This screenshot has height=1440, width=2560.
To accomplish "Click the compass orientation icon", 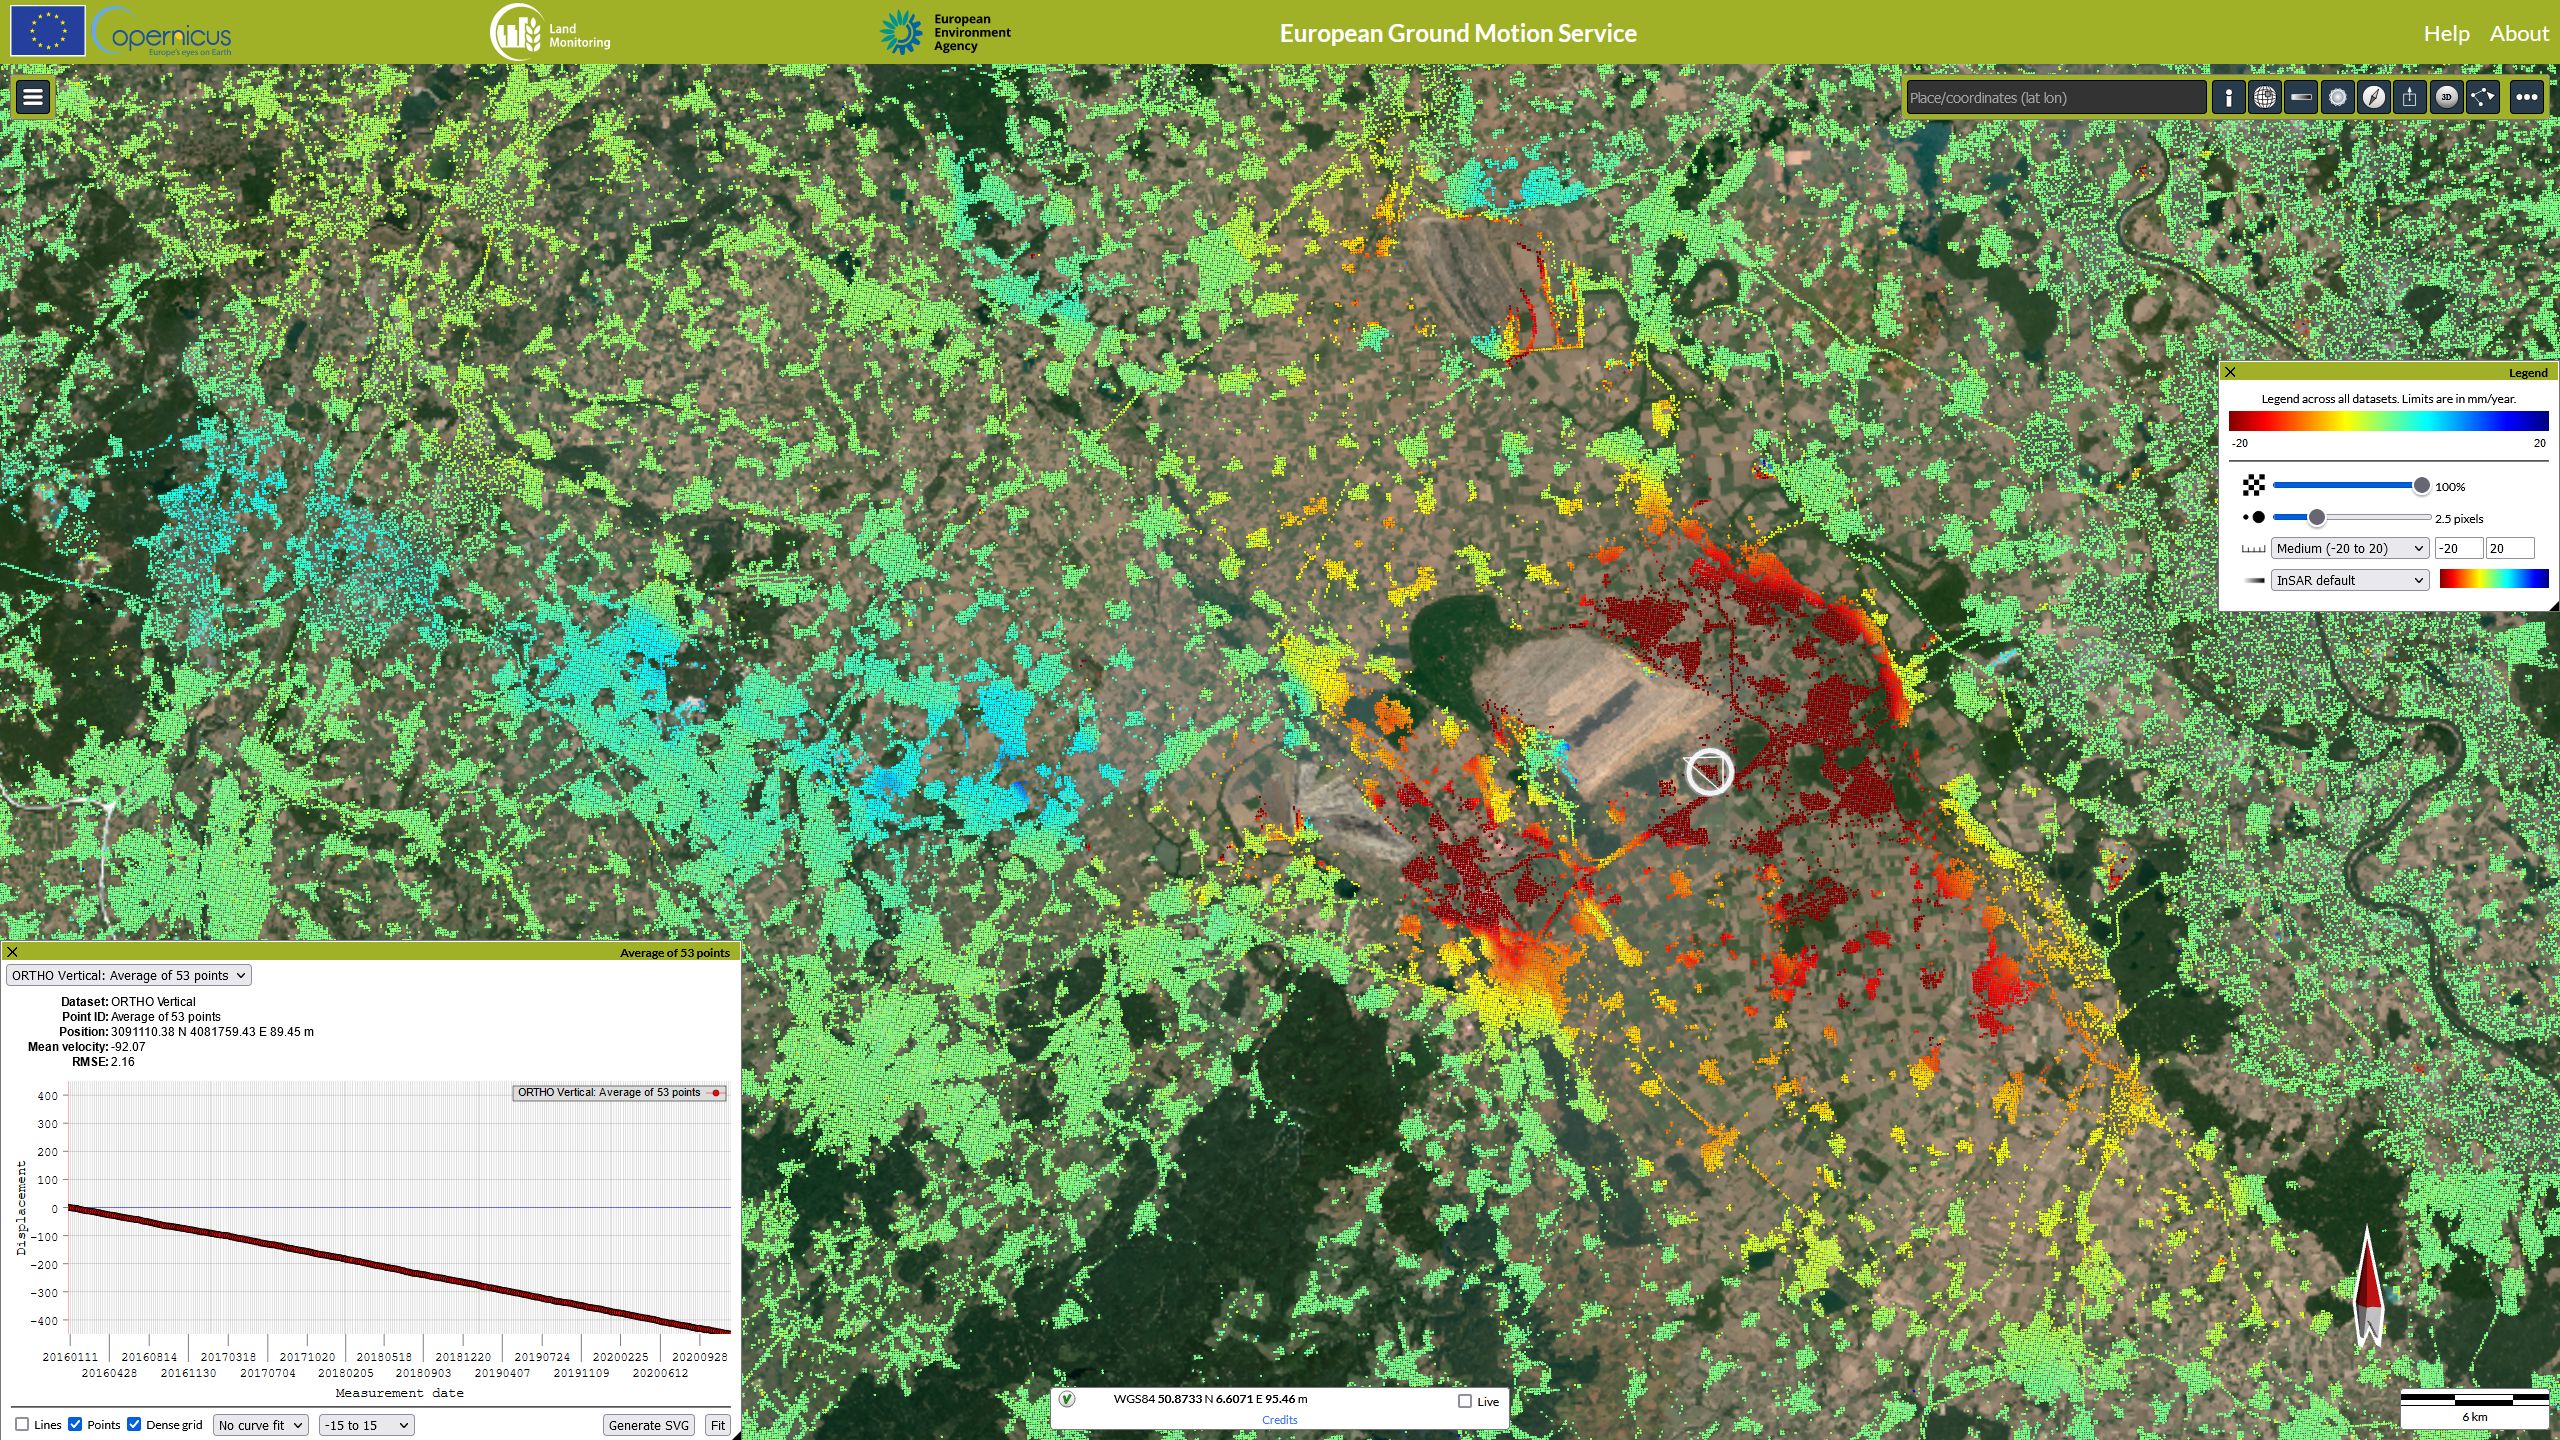I will pos(2374,97).
